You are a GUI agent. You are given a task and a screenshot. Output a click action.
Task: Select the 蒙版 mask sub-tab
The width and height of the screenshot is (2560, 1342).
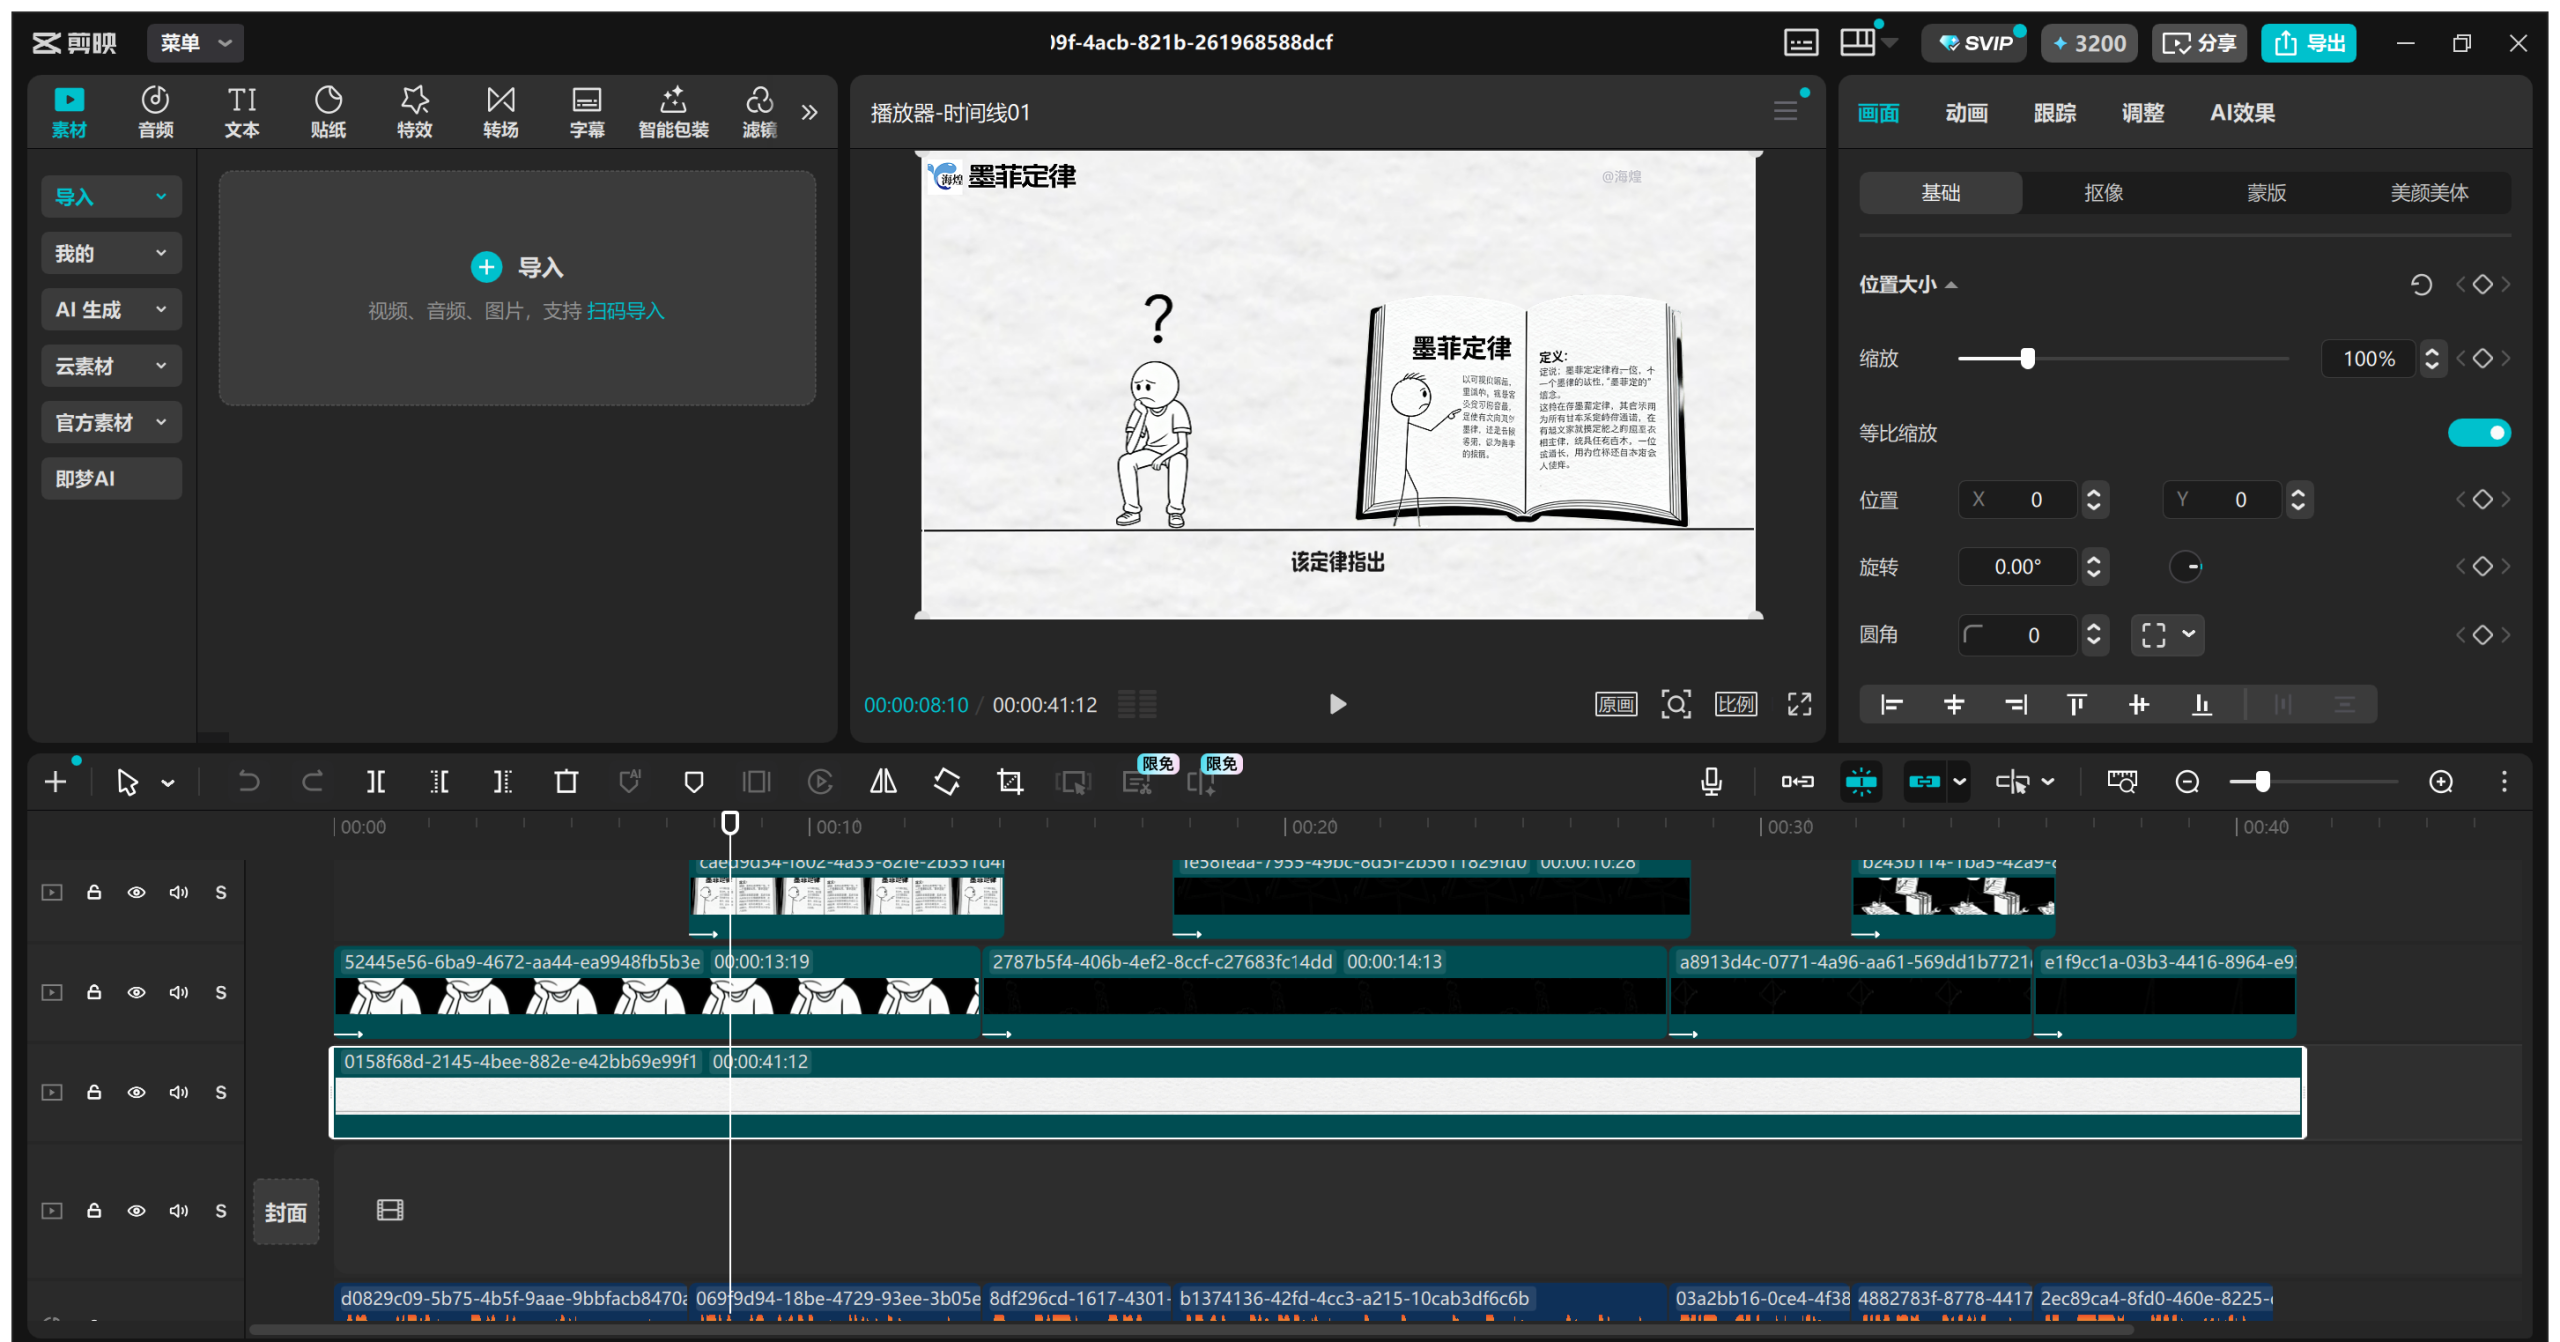click(x=2266, y=193)
